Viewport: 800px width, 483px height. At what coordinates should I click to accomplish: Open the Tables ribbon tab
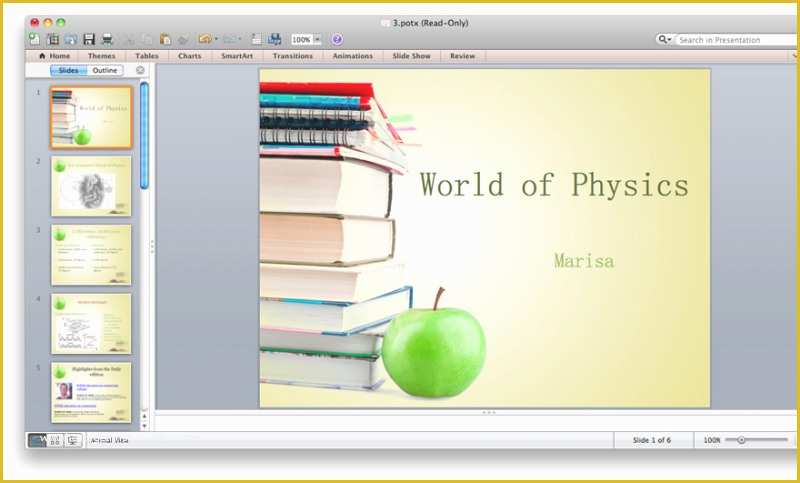(147, 56)
